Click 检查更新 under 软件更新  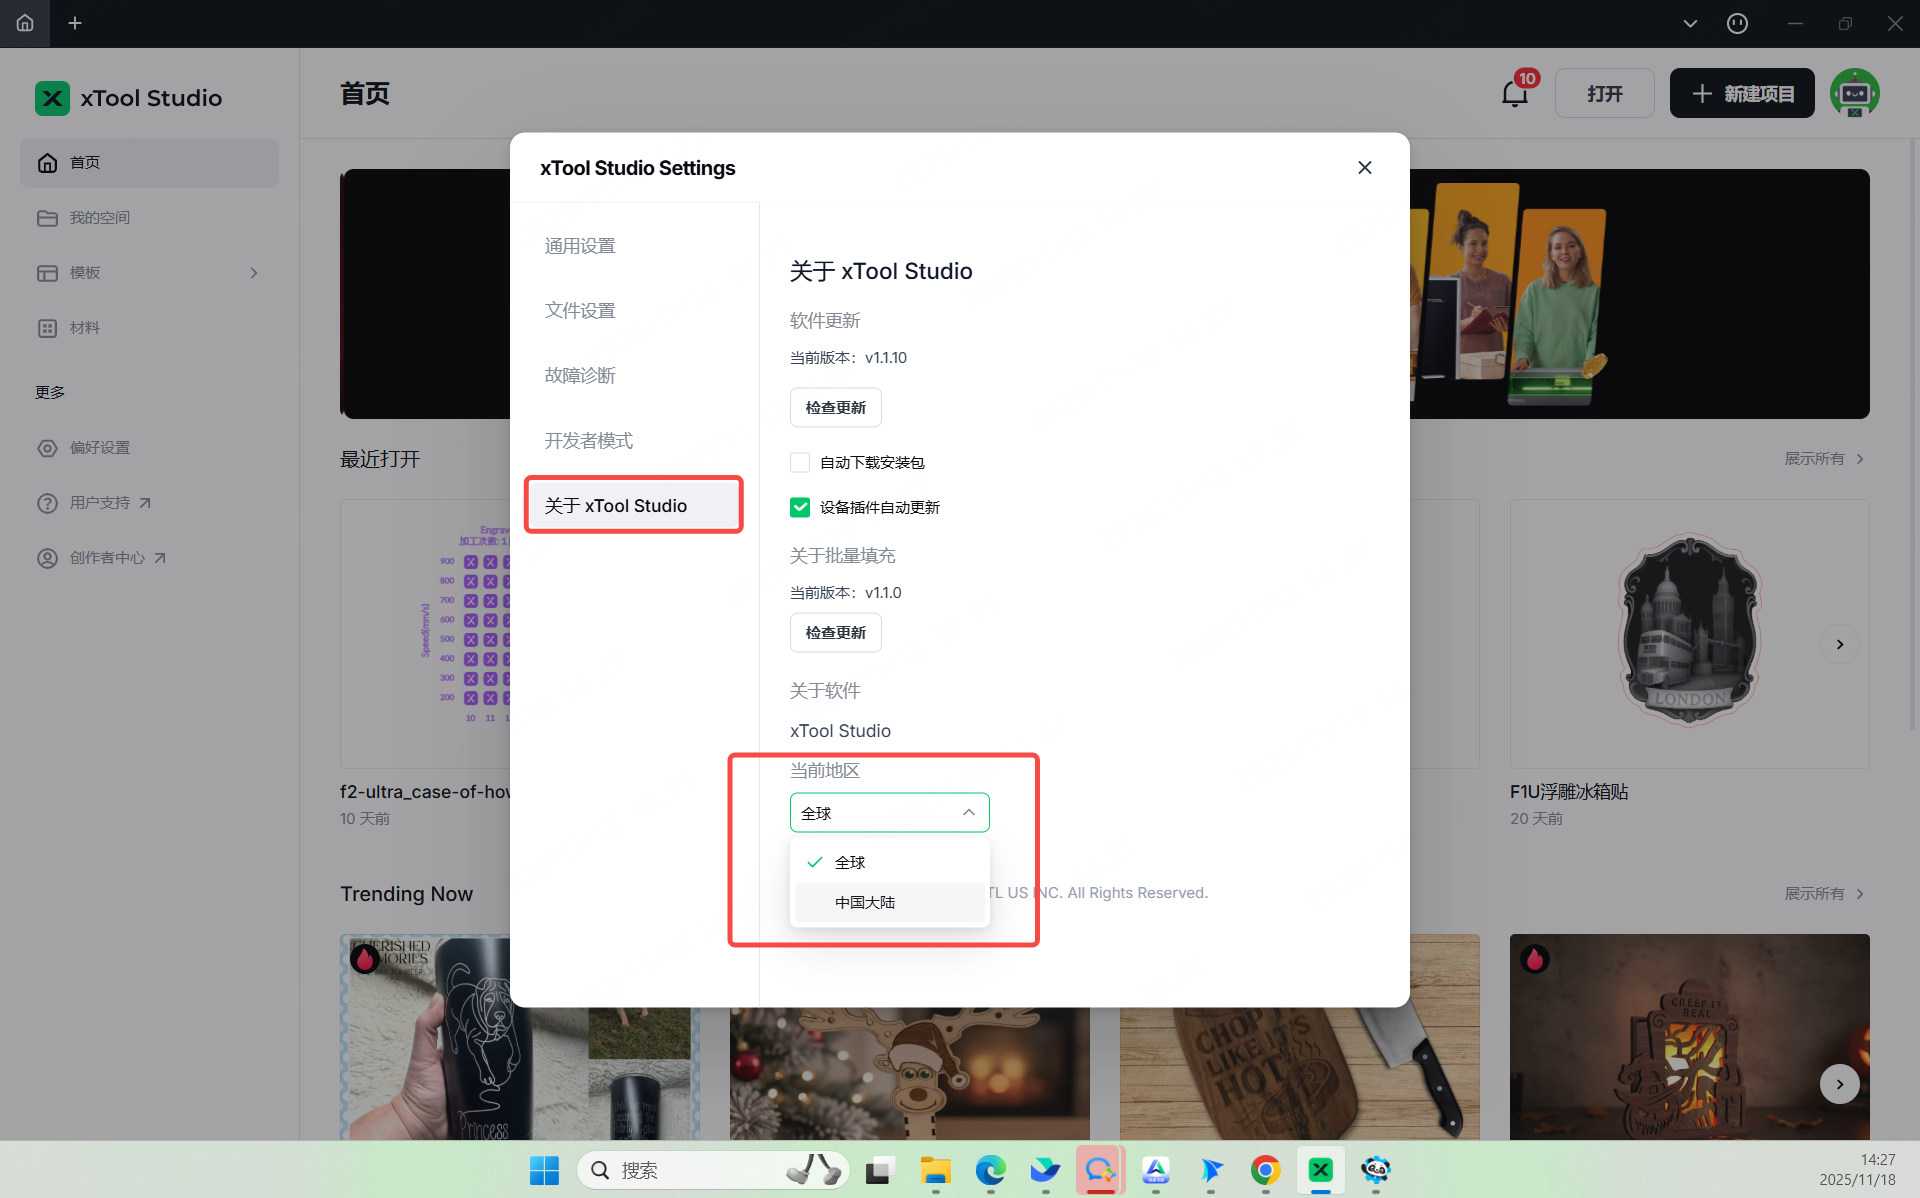tap(835, 408)
